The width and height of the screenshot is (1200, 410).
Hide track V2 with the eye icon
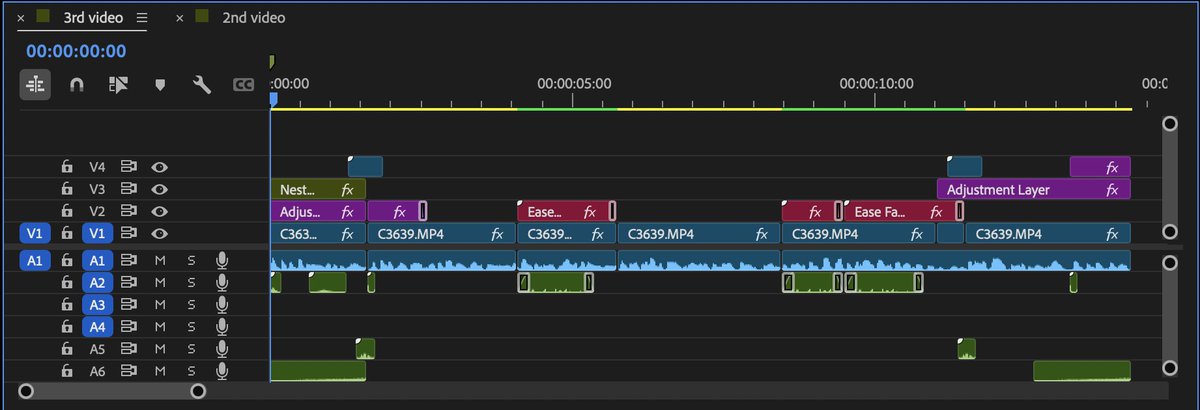point(159,211)
